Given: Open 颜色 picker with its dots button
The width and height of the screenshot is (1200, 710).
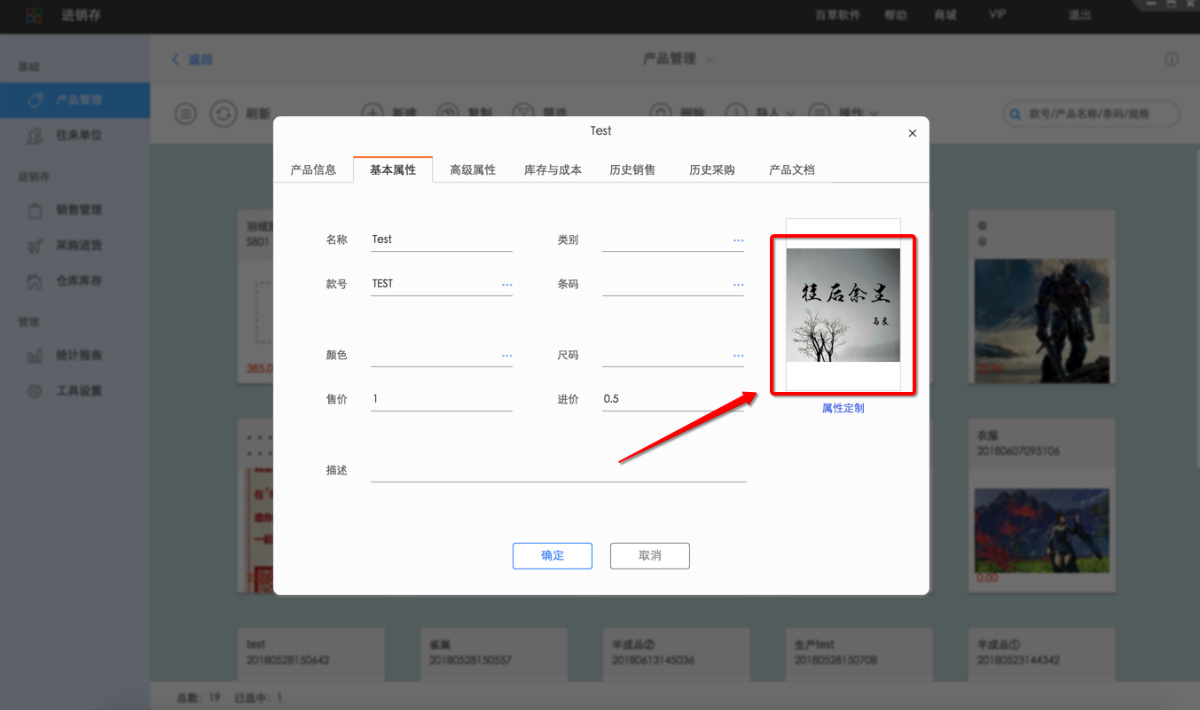Looking at the screenshot, I should 507,355.
